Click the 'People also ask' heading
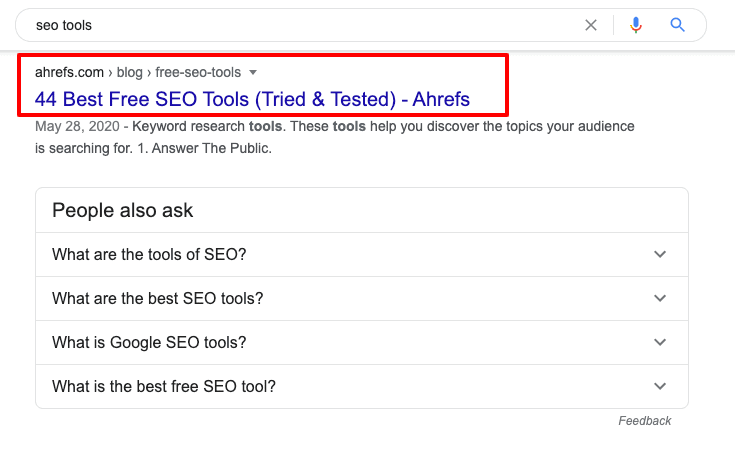Viewport: 735px width, 454px height. [x=122, y=210]
